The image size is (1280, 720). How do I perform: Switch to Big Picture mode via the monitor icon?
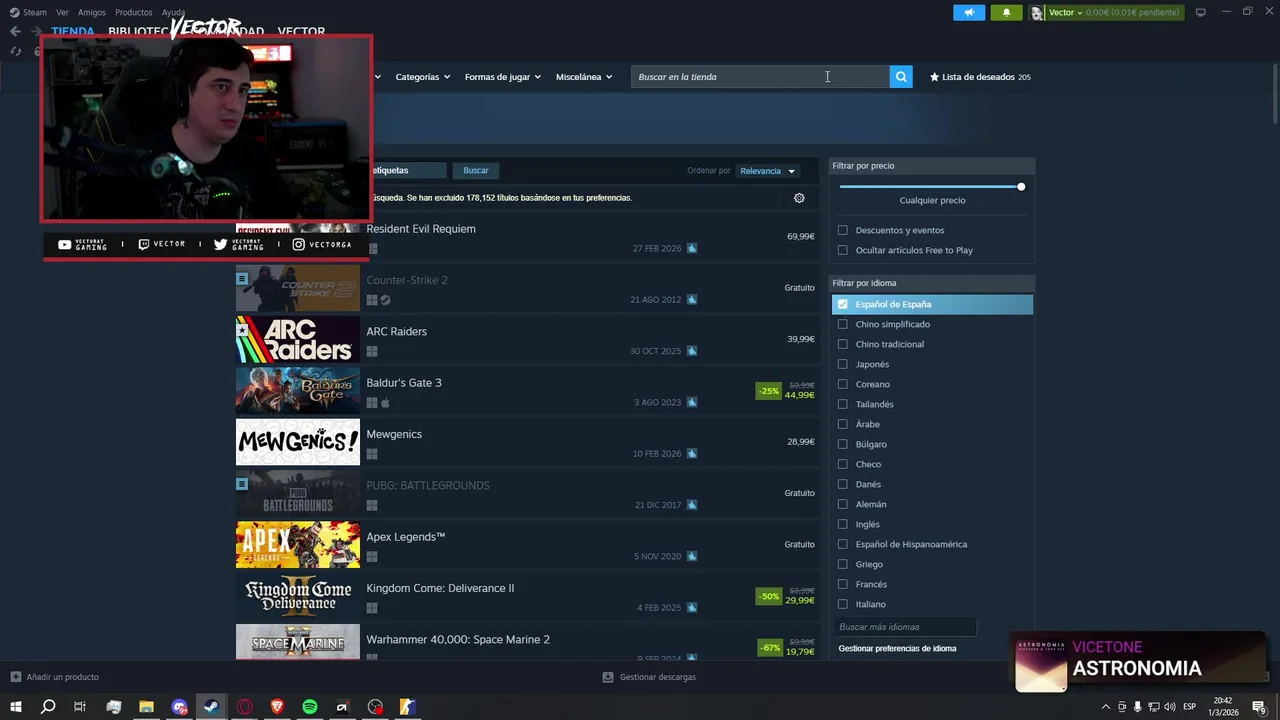[x=1201, y=12]
